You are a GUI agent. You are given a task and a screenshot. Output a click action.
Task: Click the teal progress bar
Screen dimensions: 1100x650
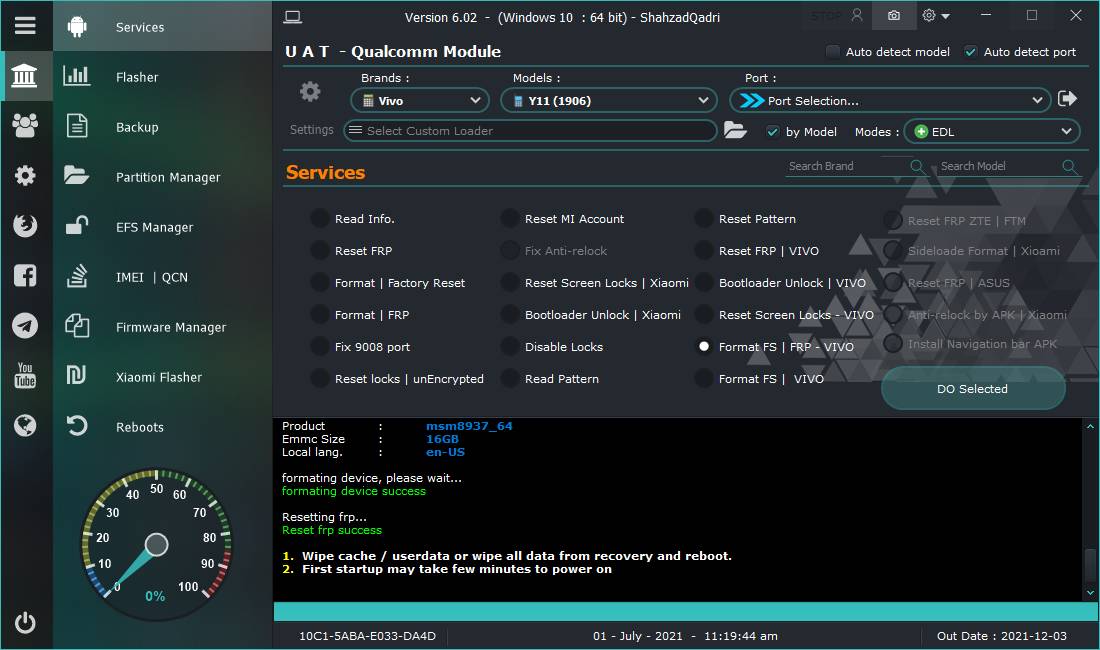point(685,611)
